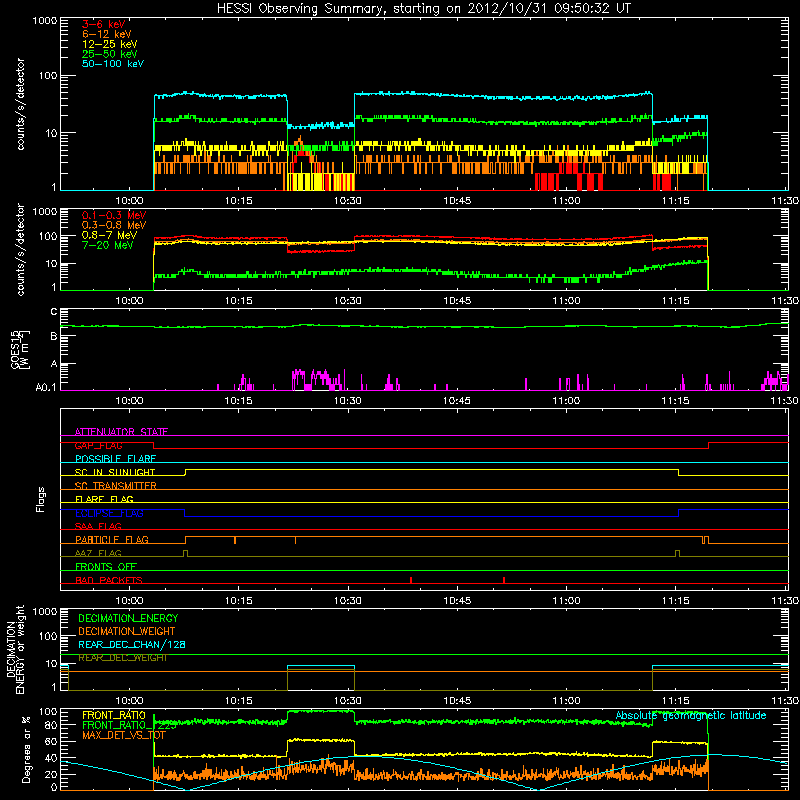This screenshot has width=800, height=800.
Task: Select the GAP_FLAG label
Action: tap(98, 445)
